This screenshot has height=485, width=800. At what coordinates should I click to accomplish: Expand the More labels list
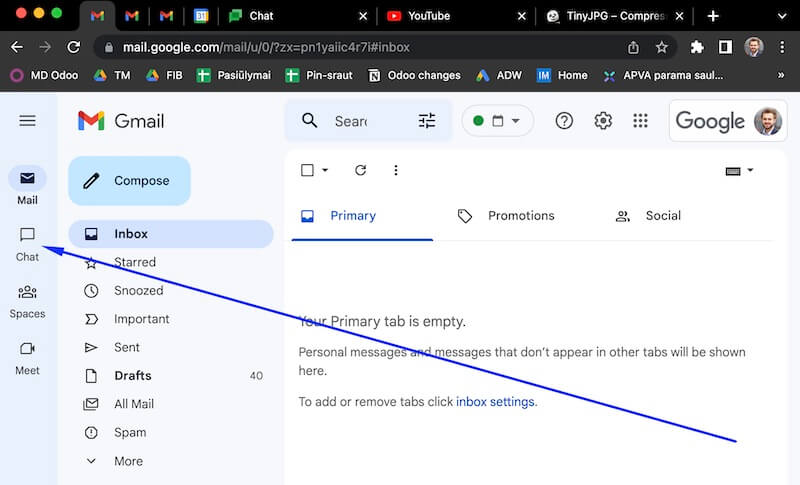(129, 461)
